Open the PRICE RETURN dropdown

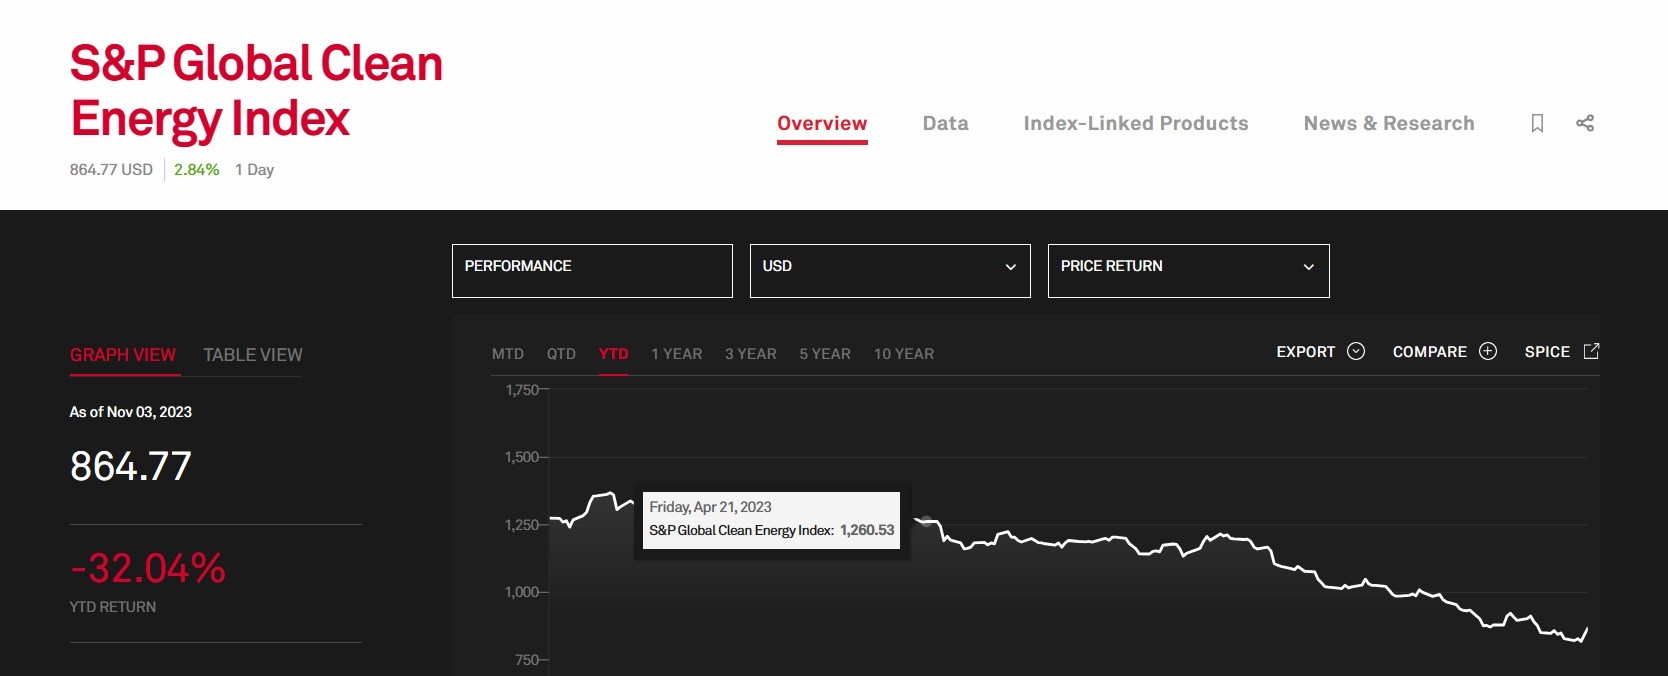(1188, 271)
